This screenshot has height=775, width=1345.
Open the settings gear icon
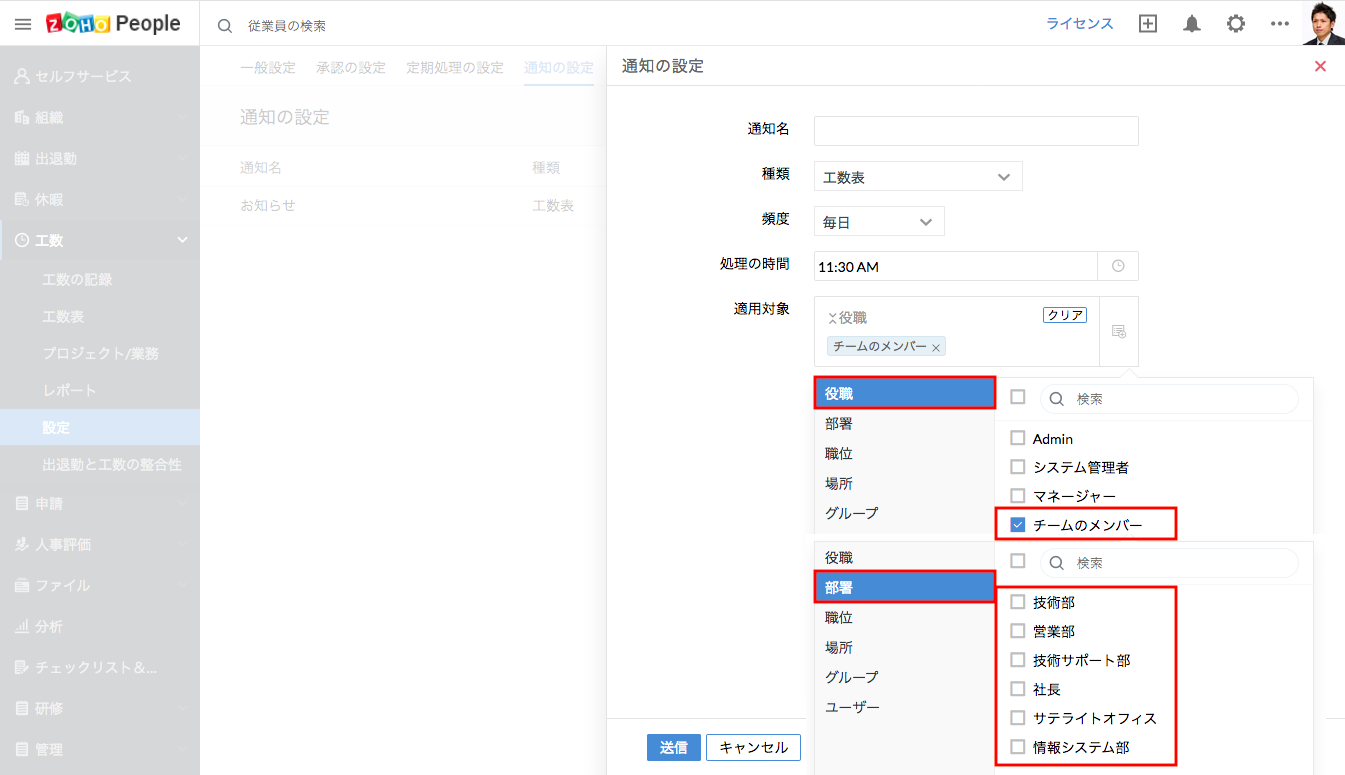[x=1236, y=24]
